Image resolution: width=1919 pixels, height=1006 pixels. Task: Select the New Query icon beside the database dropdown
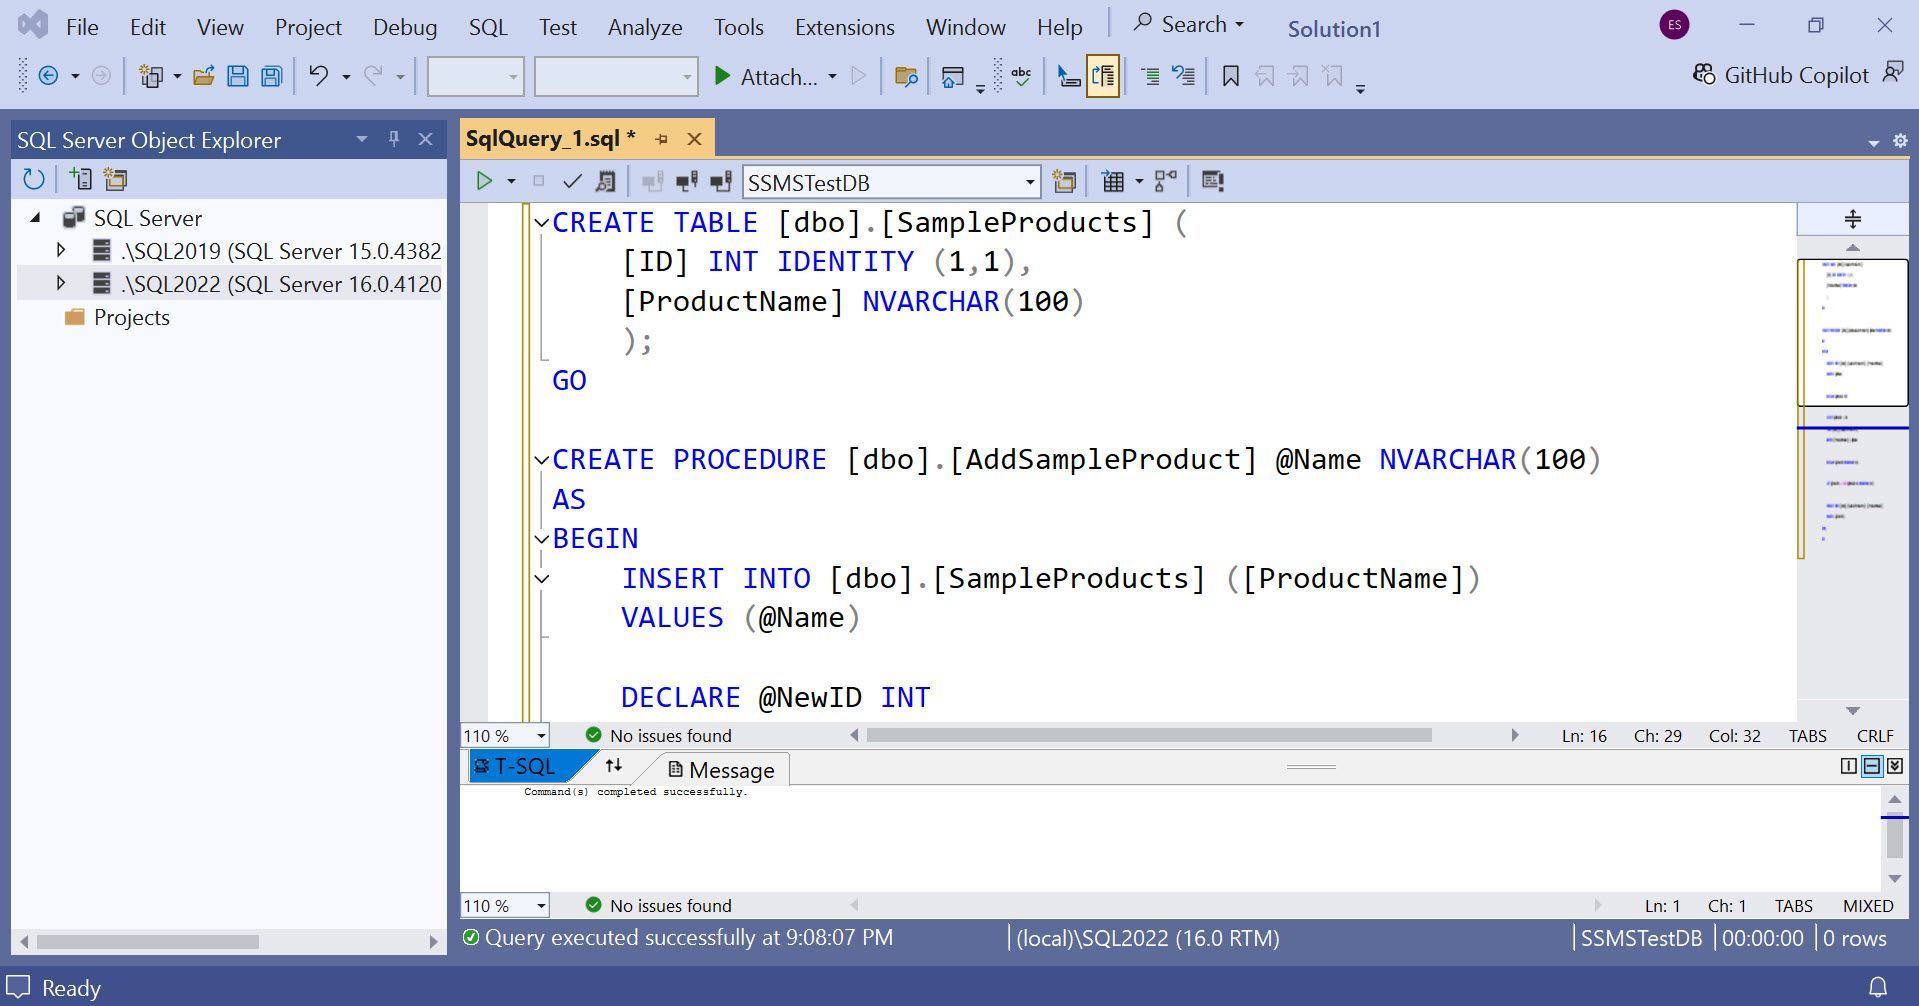(x=1064, y=181)
